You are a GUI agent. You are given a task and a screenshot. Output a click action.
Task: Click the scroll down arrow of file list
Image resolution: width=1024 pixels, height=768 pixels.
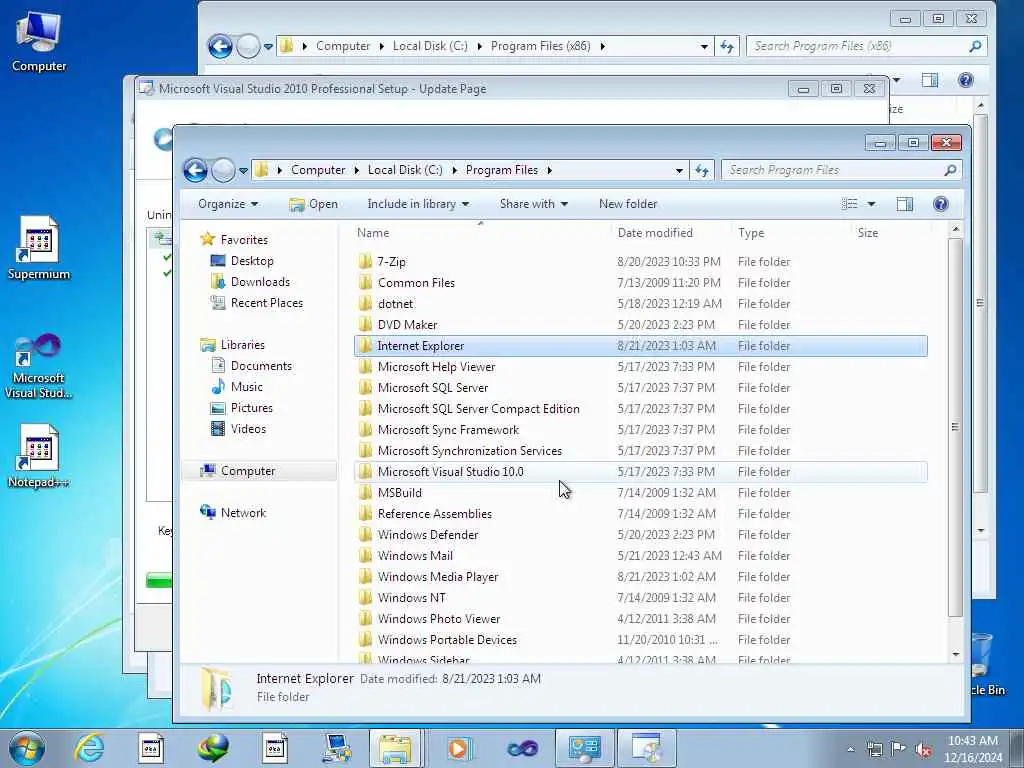point(955,654)
